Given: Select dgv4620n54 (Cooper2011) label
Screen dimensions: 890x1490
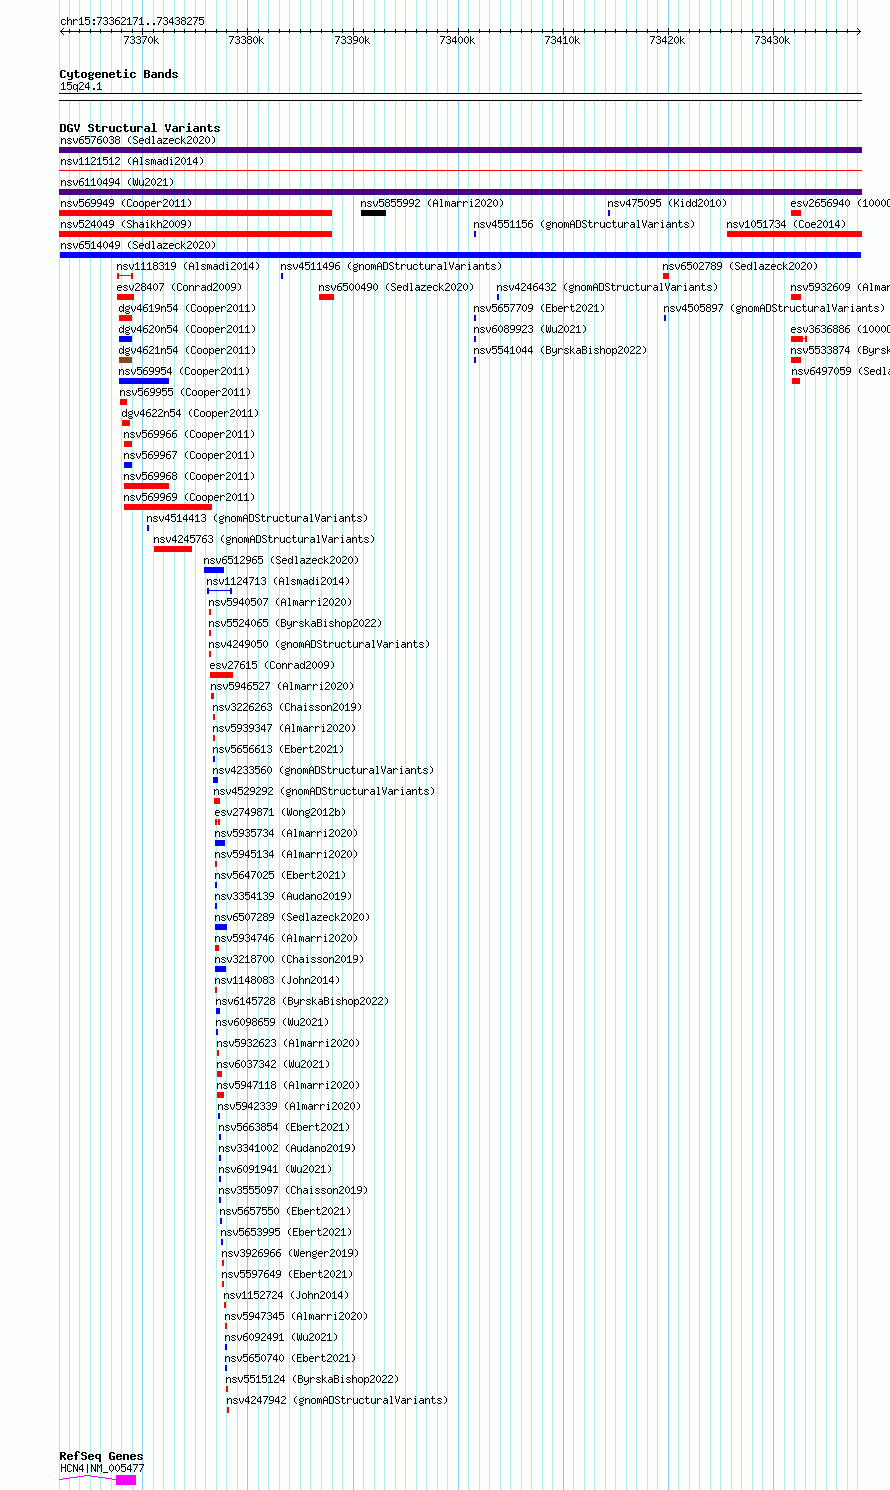Looking at the screenshot, I should [x=187, y=329].
